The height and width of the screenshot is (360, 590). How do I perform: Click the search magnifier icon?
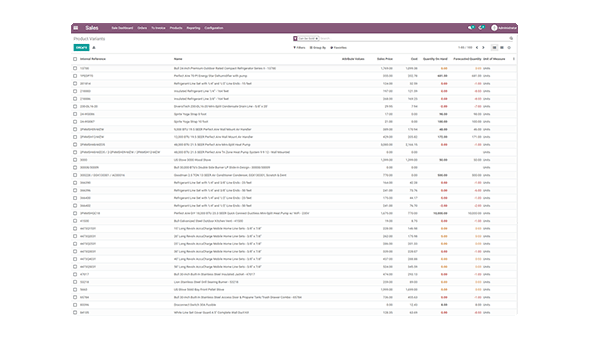coord(511,38)
